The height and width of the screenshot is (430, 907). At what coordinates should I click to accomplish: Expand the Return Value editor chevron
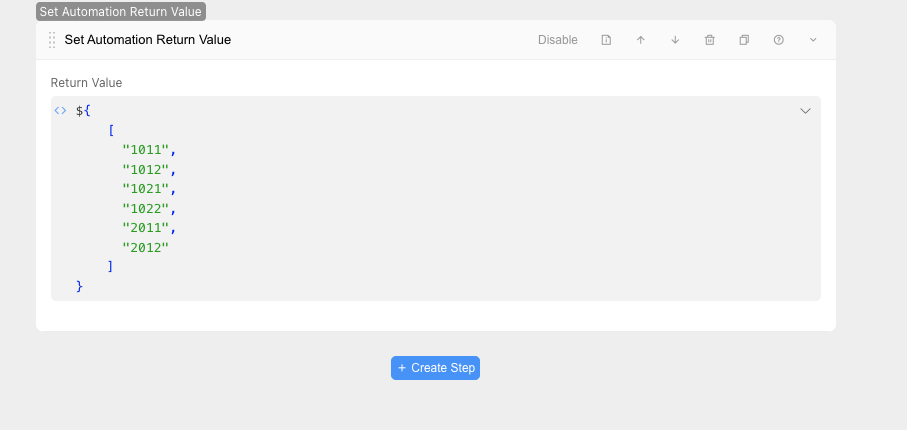point(805,111)
